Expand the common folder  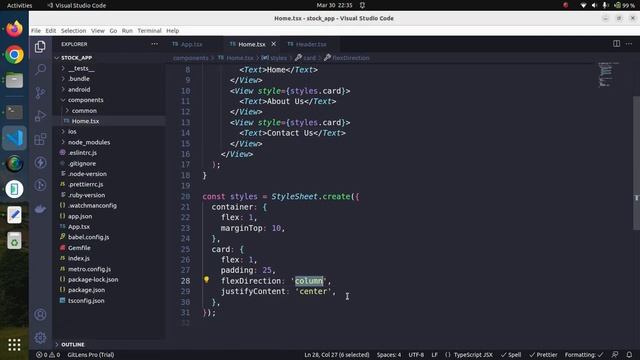coord(84,111)
